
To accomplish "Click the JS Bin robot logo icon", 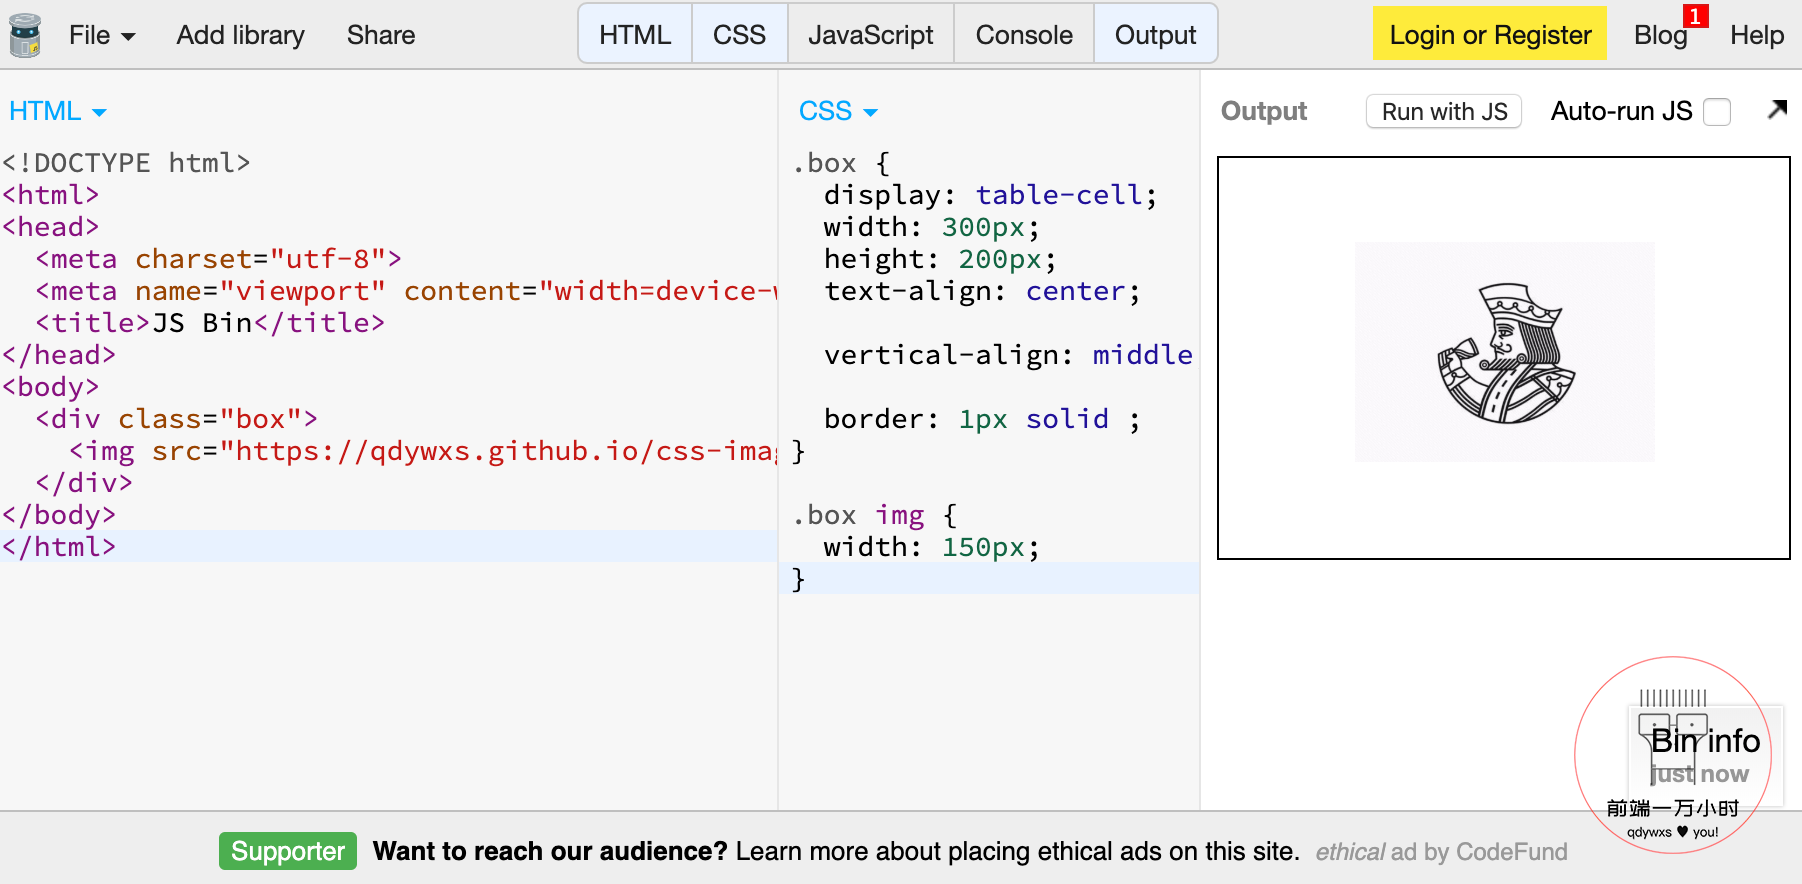I will tap(25, 35).
